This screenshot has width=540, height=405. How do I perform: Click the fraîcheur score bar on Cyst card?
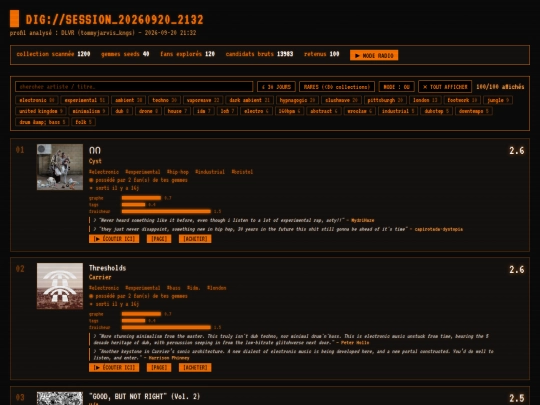pos(166,211)
